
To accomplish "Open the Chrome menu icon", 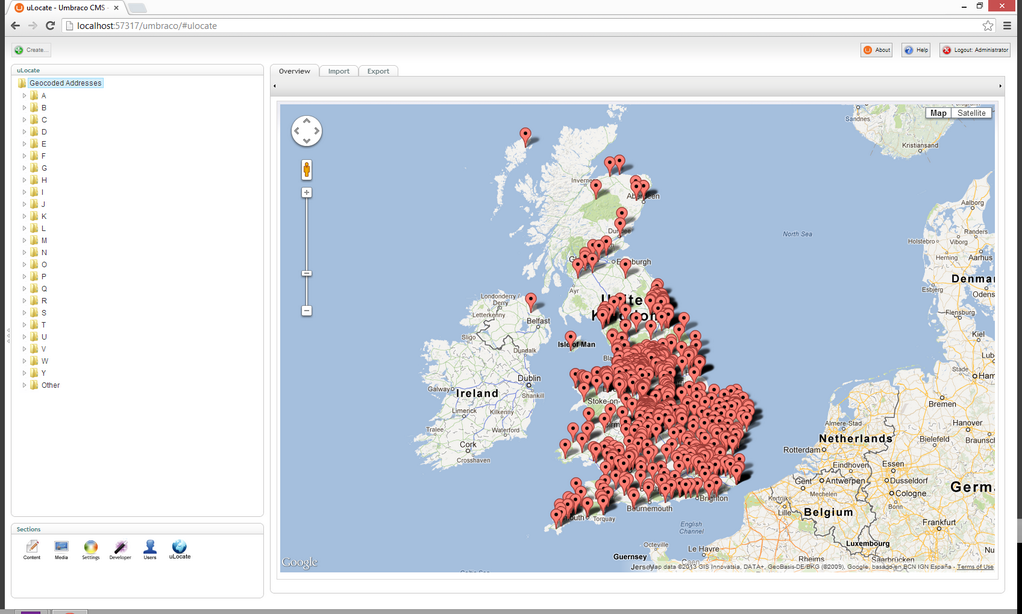I will click(1008, 25).
